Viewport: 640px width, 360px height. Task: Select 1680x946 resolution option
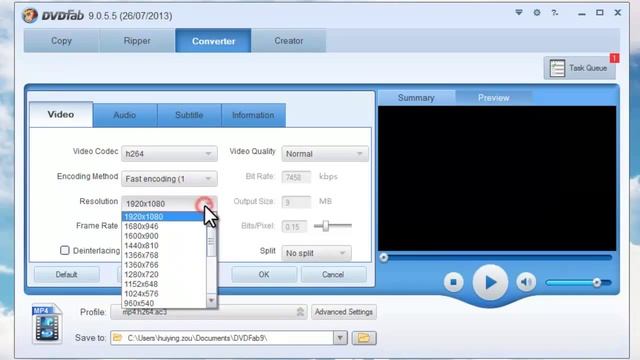pyautogui.click(x=164, y=226)
